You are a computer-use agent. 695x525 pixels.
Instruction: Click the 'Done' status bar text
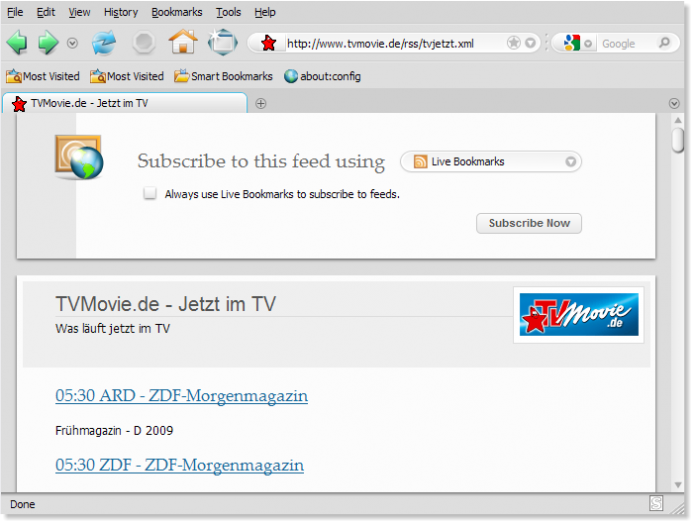coord(23,504)
